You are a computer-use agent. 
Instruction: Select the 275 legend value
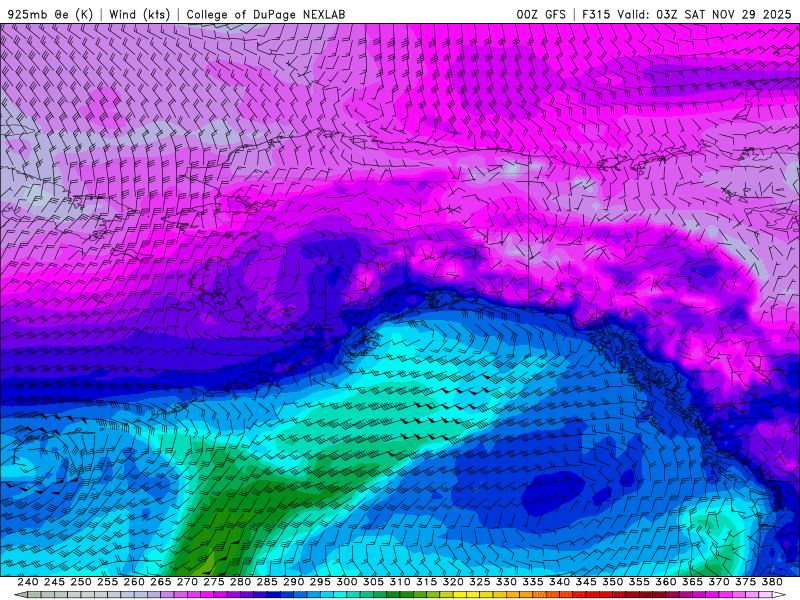tap(214, 582)
